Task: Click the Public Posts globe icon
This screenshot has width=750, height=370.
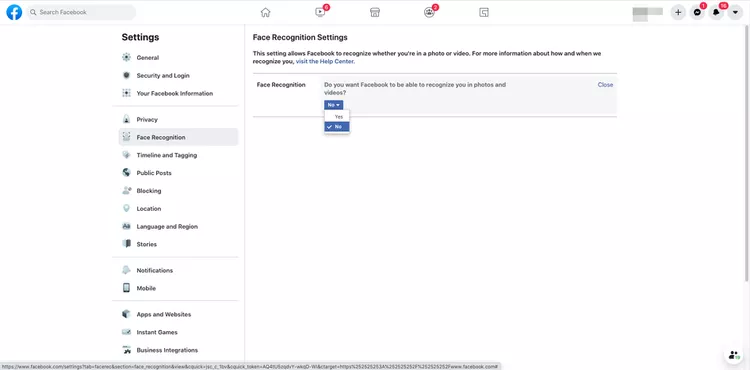Action: 126,173
